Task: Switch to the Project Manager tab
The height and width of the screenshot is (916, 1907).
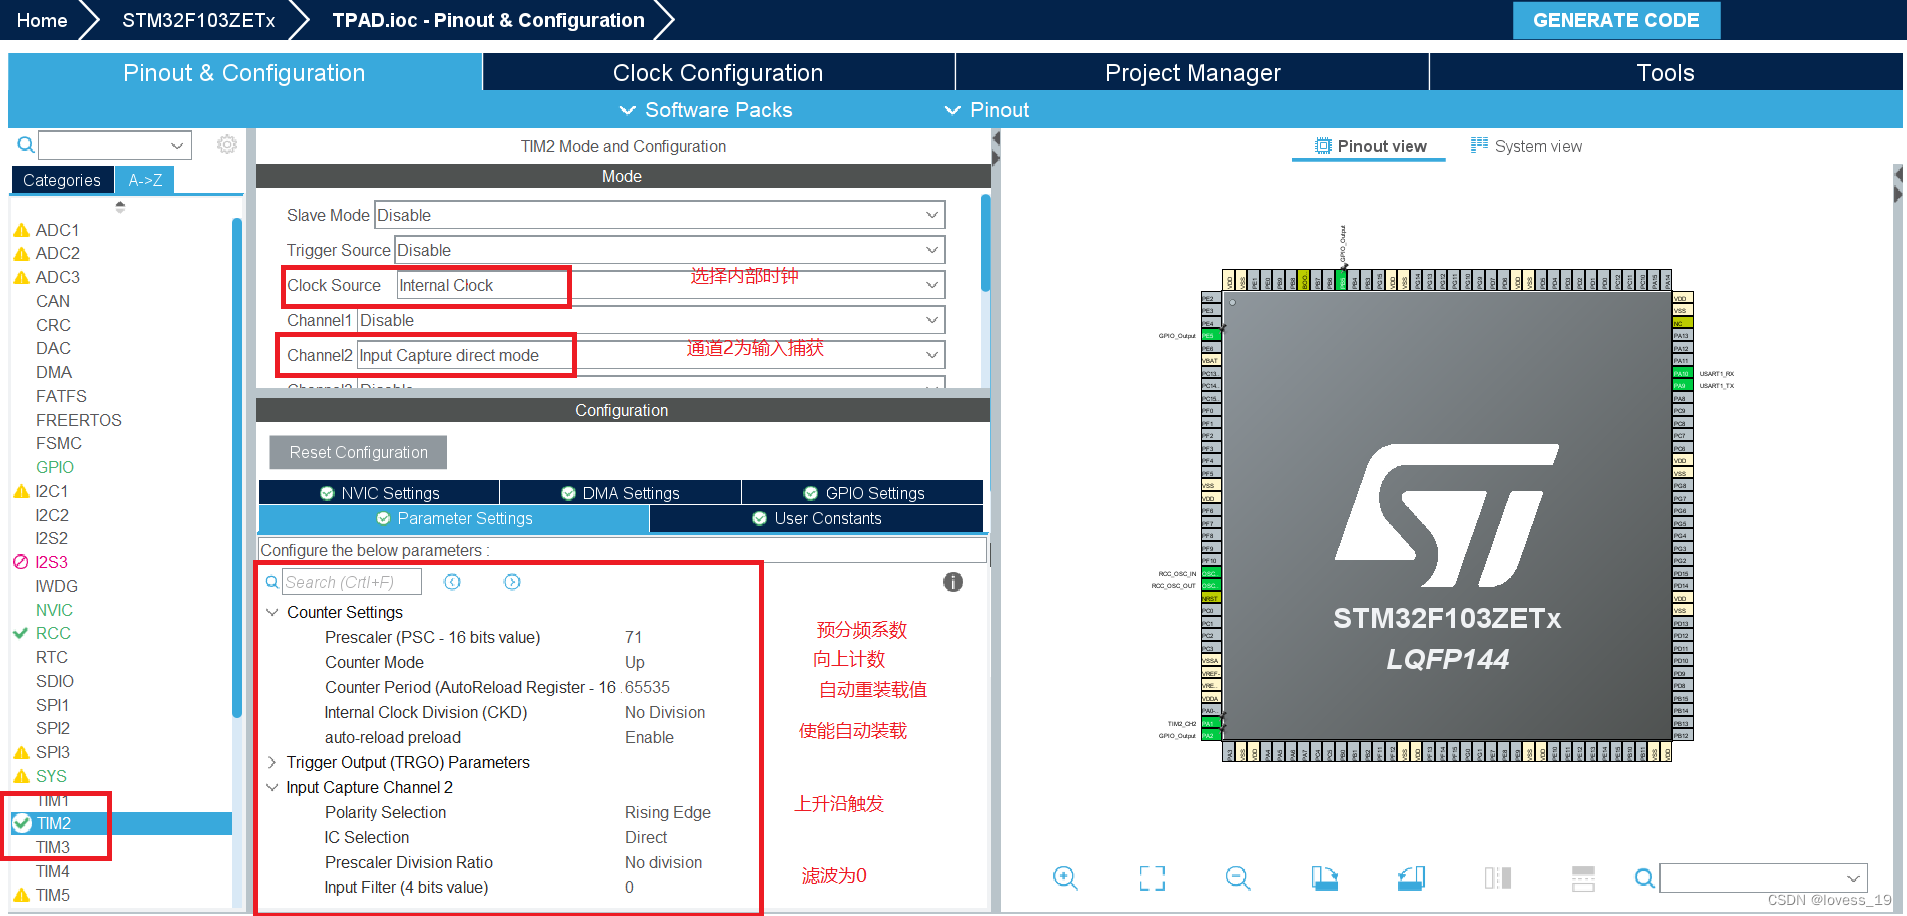Action: click(1192, 72)
